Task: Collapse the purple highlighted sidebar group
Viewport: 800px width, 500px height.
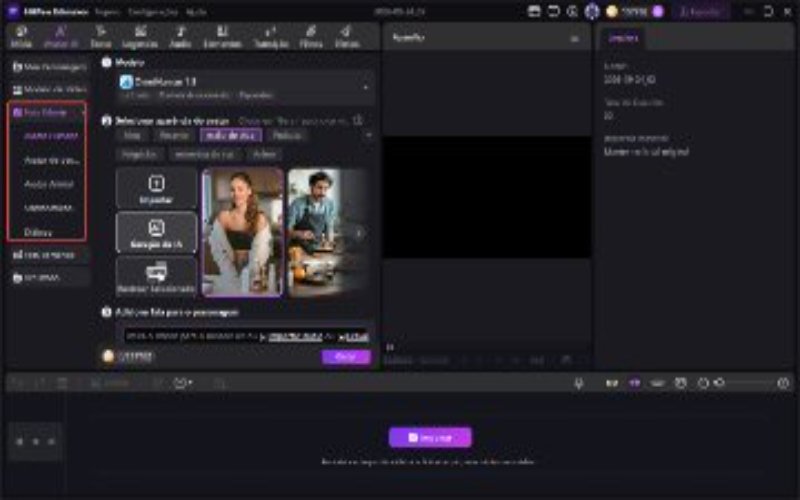Action: pos(48,112)
